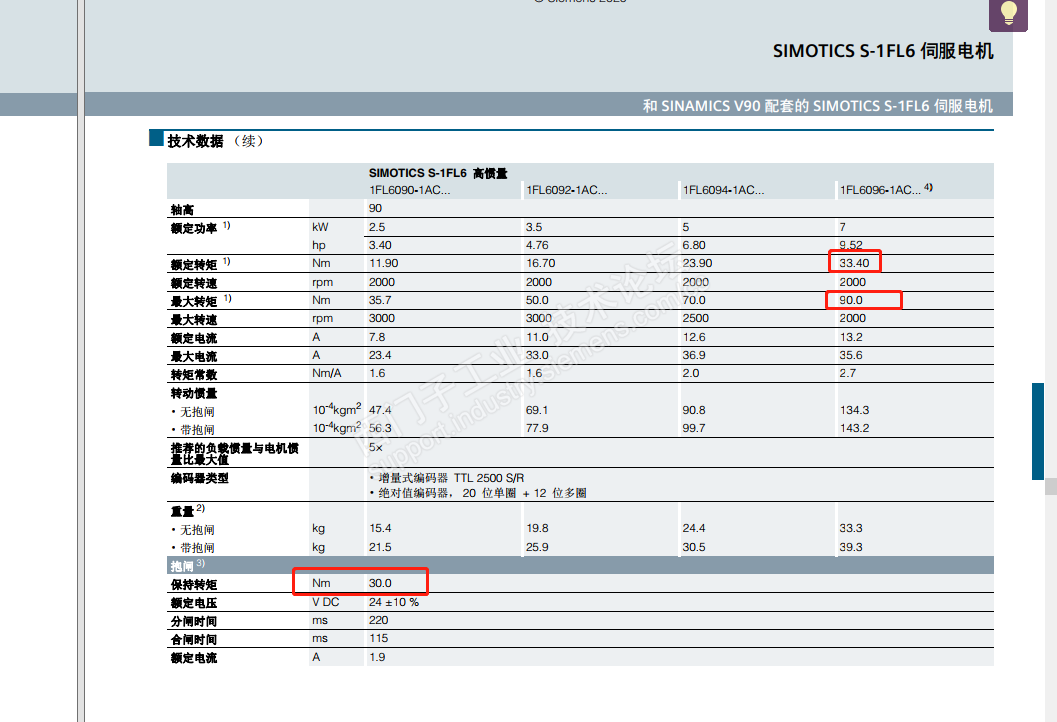The width and height of the screenshot is (1057, 722).
Task: Click the rated power value "4.76" hp
Action: 537,245
